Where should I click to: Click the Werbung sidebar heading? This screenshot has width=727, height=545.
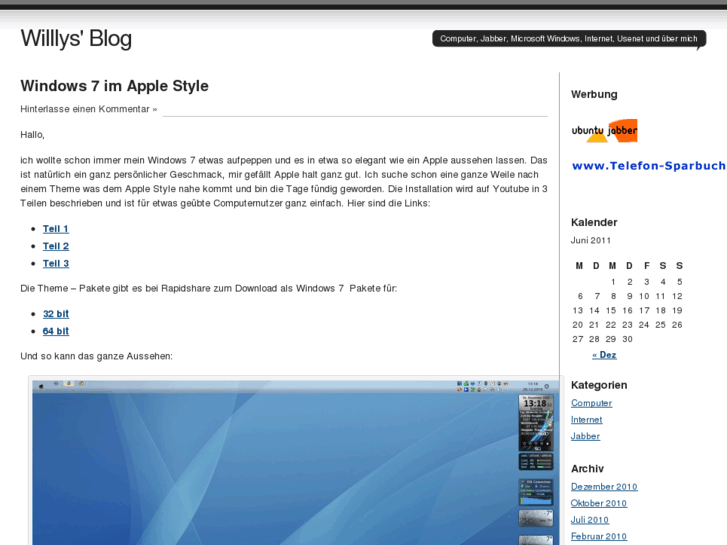pos(594,94)
